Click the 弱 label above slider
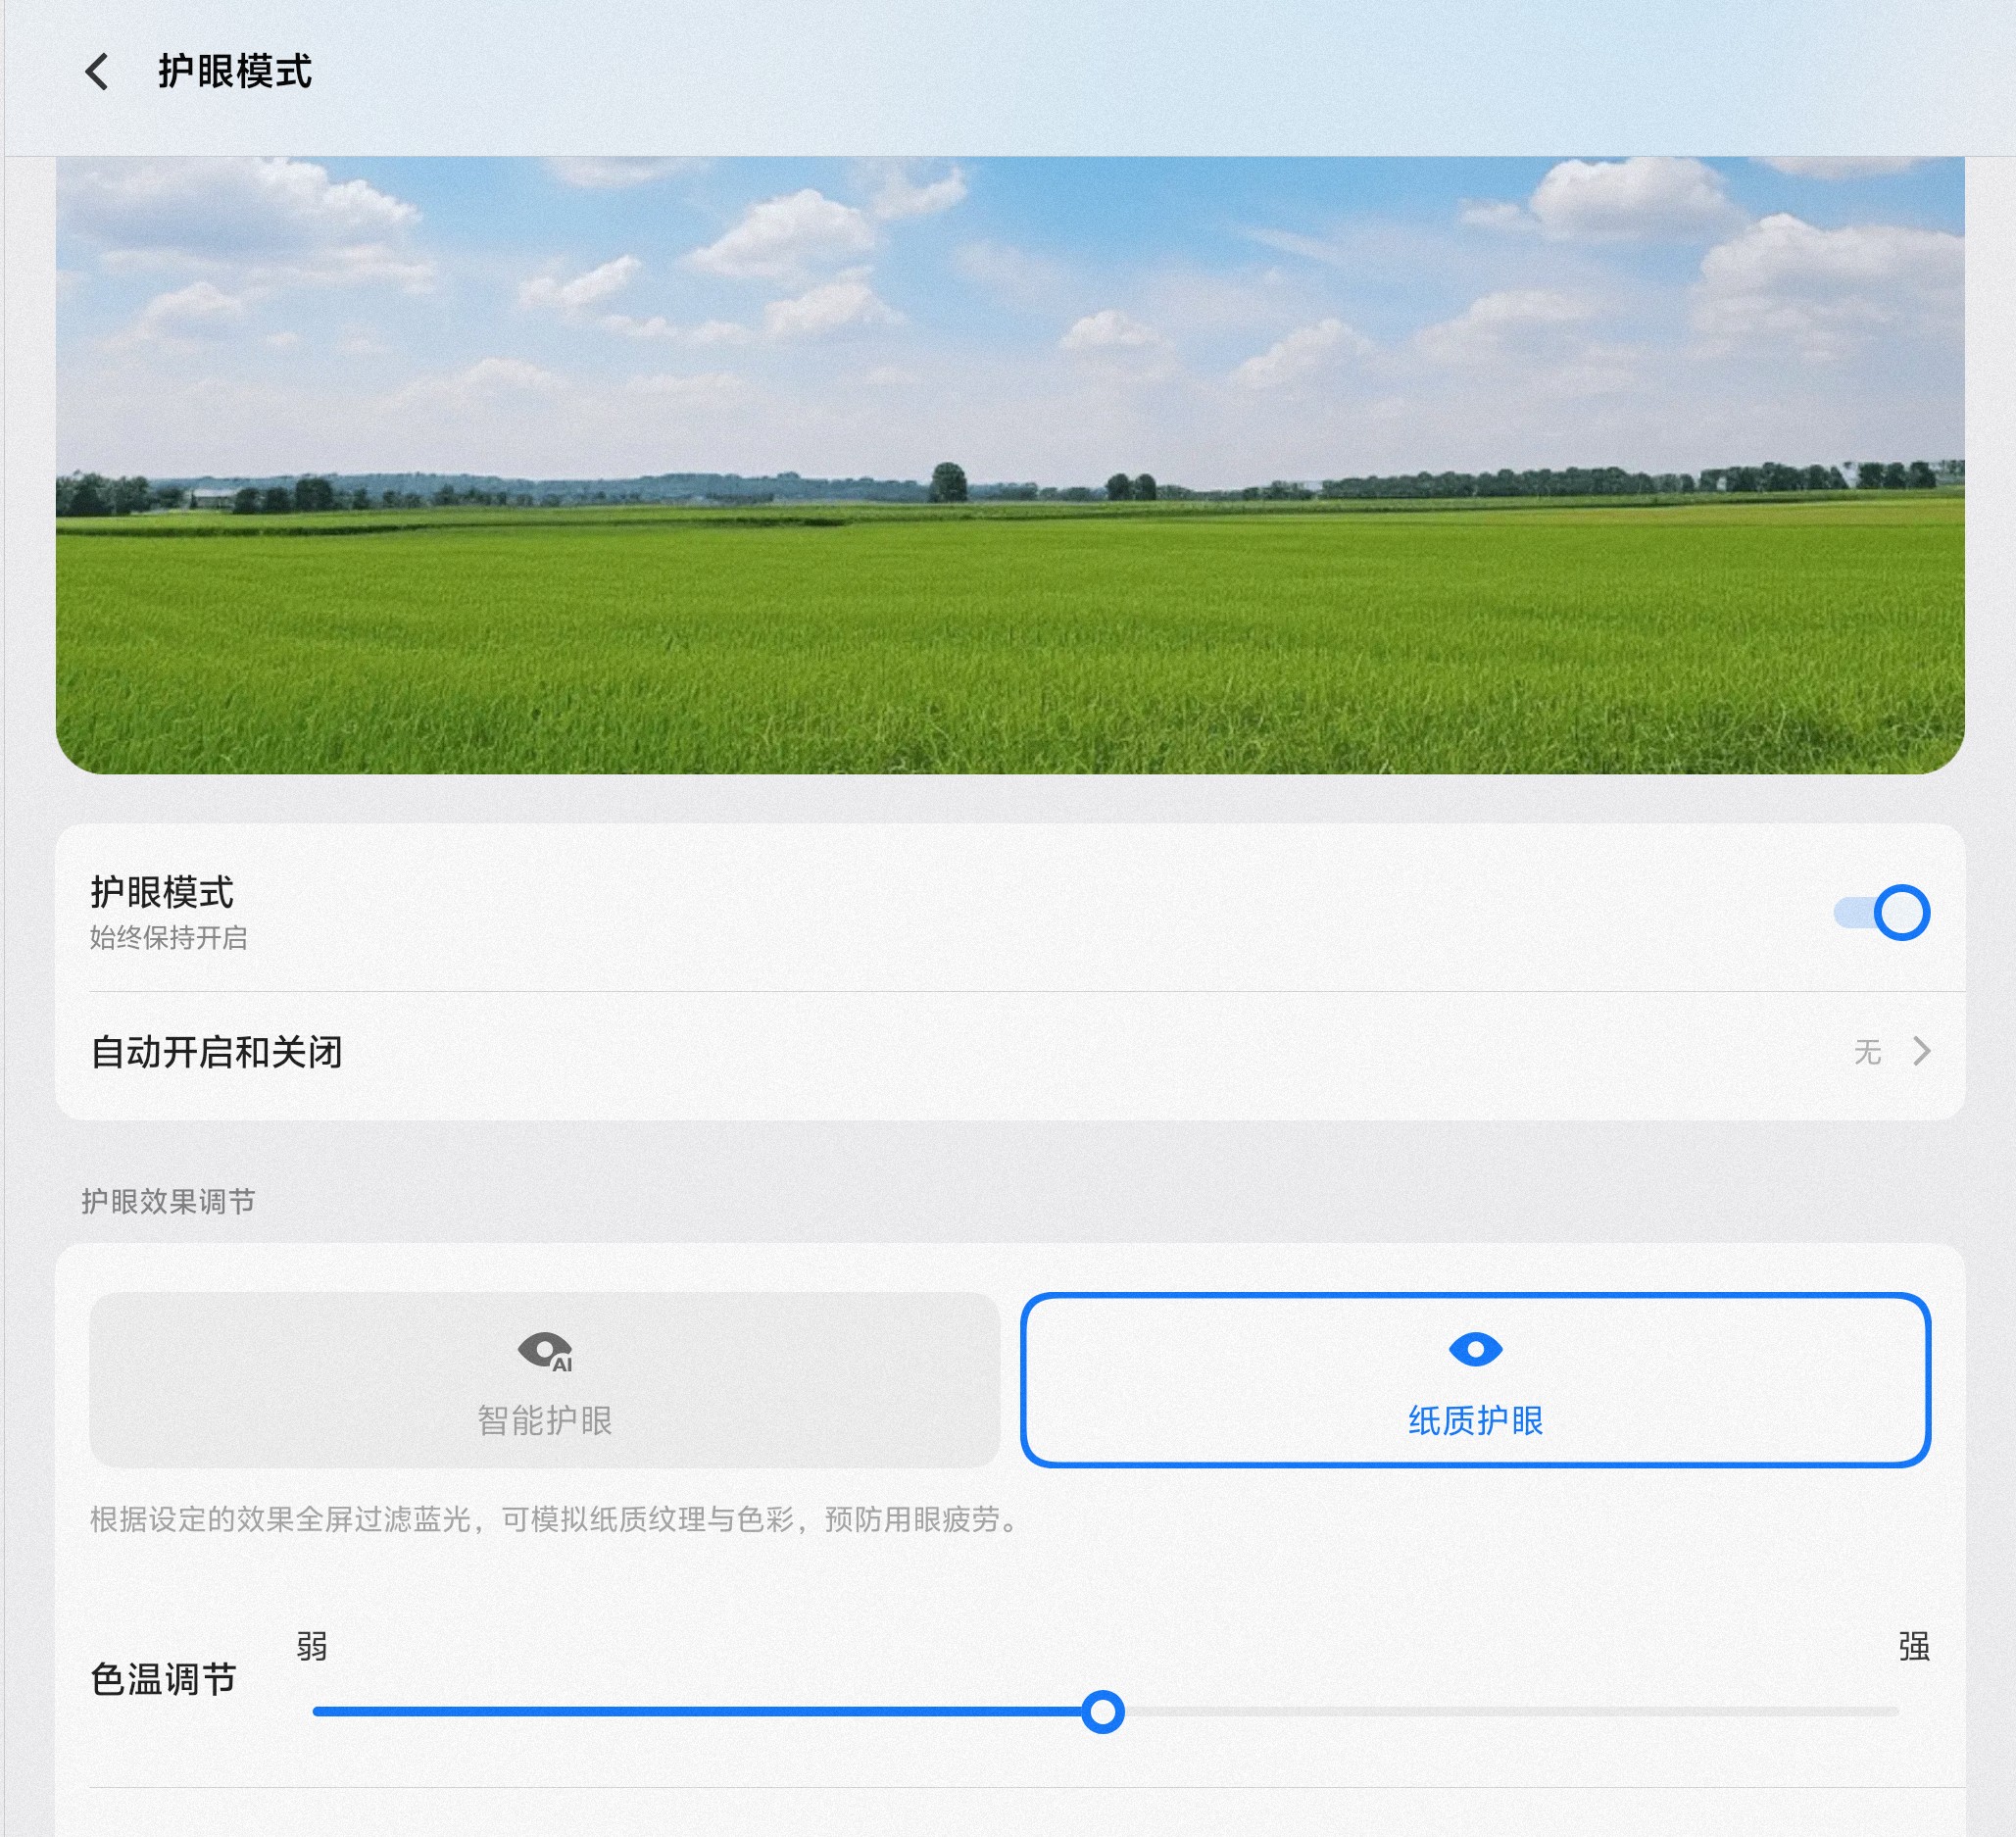 [x=312, y=1646]
